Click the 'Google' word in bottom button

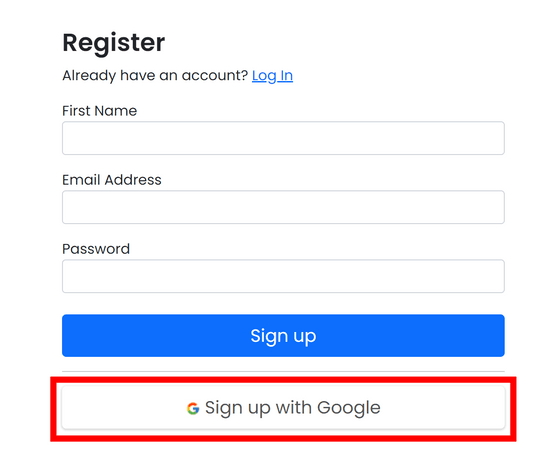[349, 408]
